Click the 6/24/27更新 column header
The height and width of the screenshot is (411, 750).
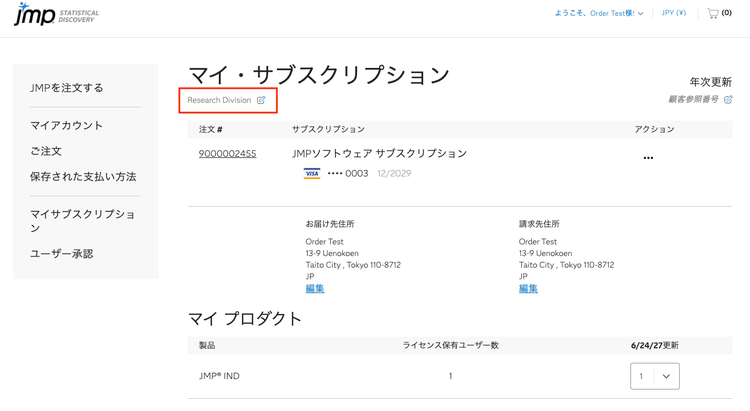pos(655,345)
